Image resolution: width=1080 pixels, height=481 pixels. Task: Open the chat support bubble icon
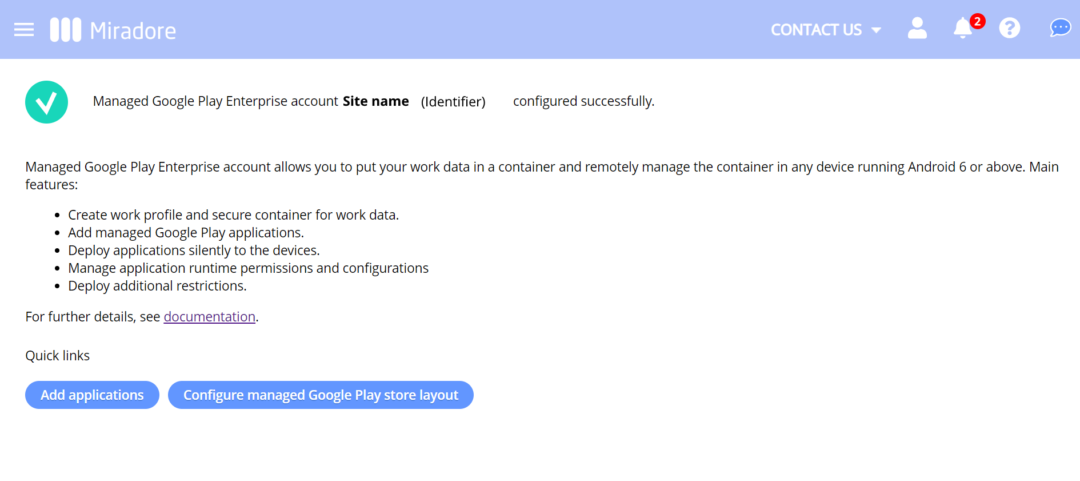(1059, 28)
